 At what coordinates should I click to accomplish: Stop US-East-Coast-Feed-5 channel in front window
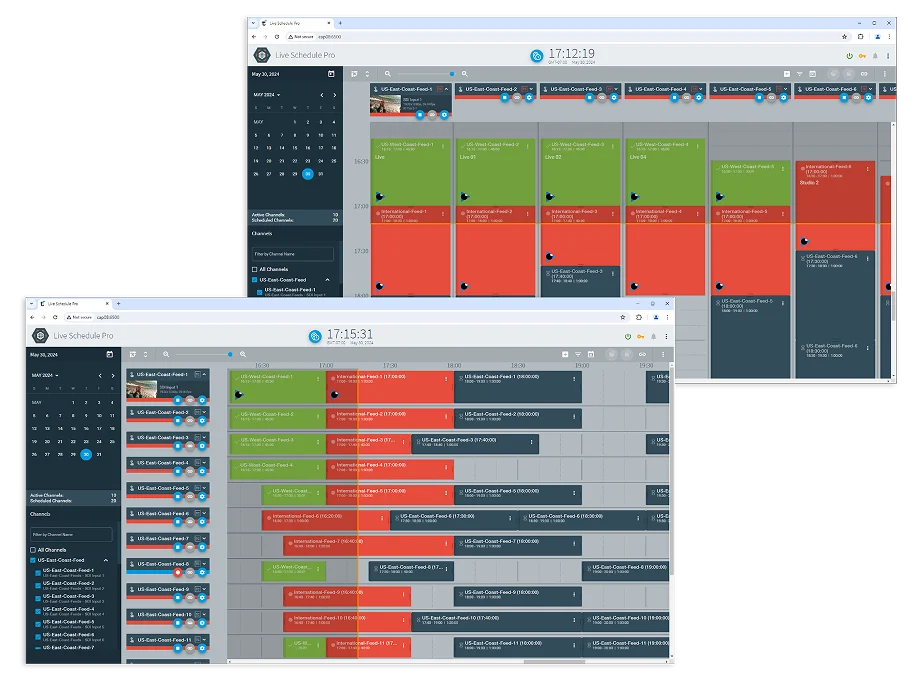pos(178,496)
